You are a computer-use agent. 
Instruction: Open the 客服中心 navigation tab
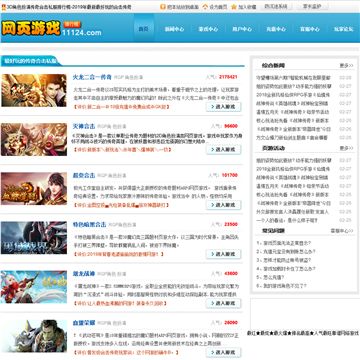(310, 29)
